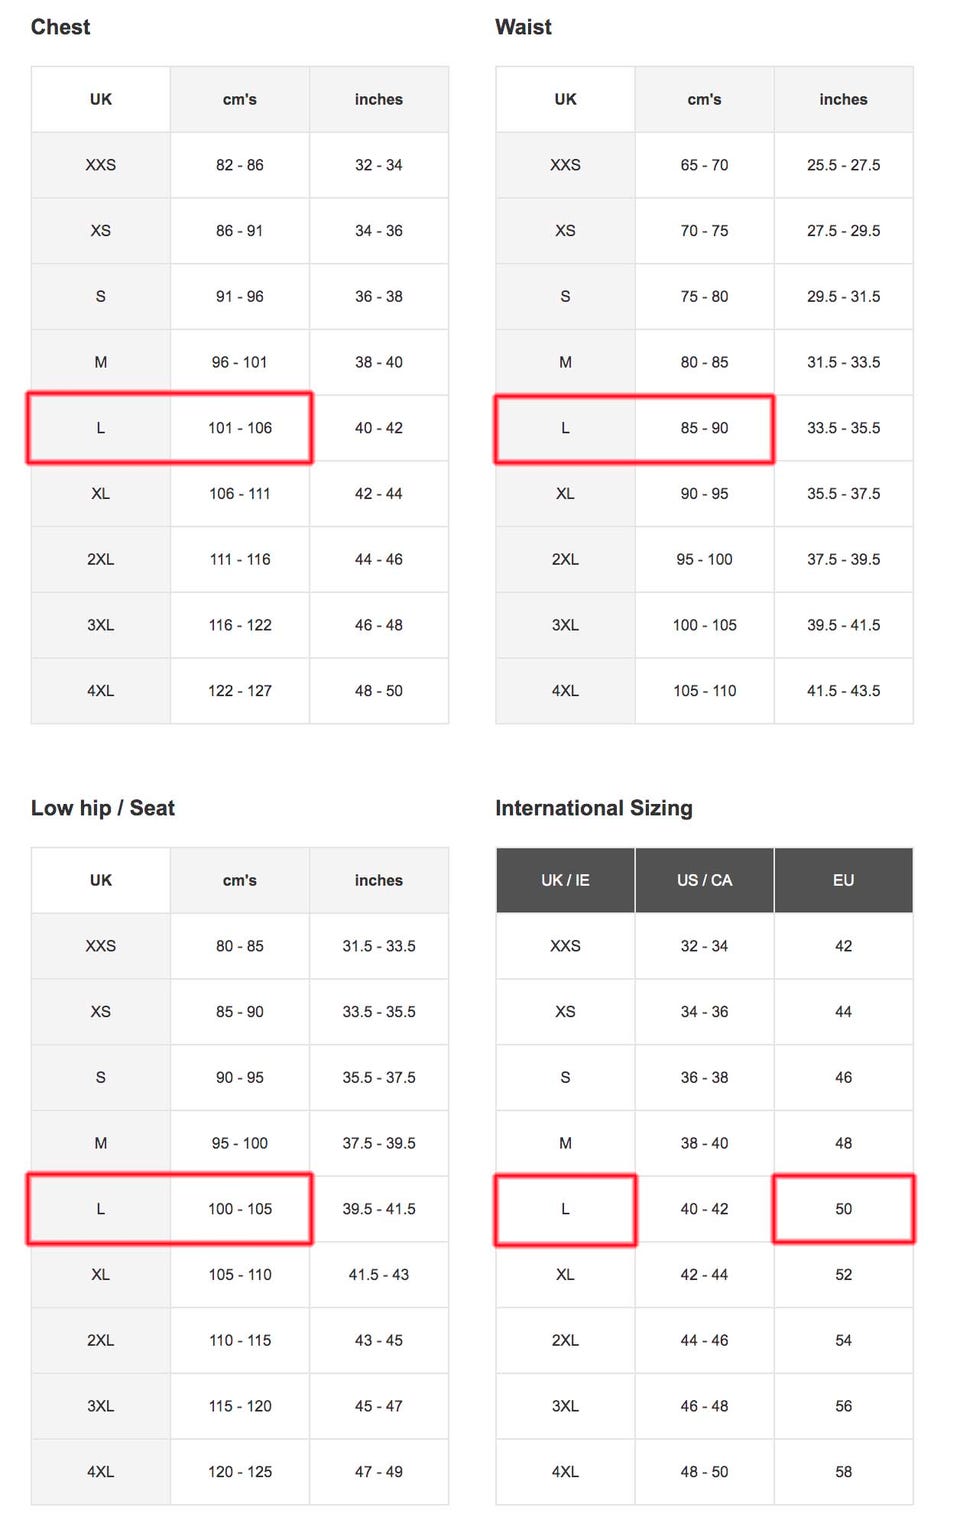Select the 25.5 - 27.5 waist inches cell
This screenshot has width=960, height=1533.
tap(843, 165)
